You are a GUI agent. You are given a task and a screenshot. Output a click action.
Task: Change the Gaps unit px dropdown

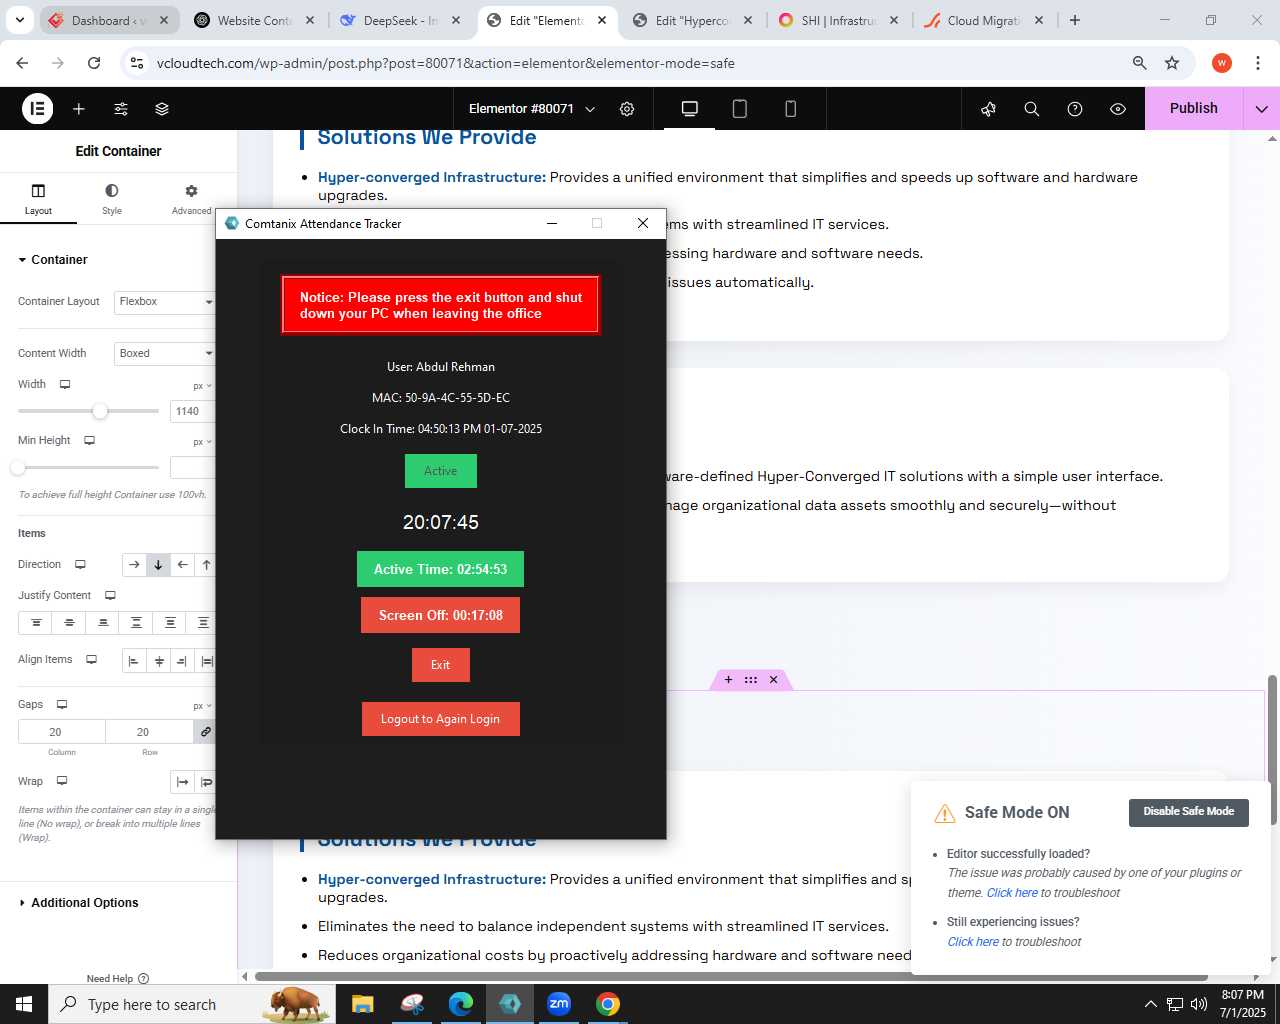tap(202, 706)
